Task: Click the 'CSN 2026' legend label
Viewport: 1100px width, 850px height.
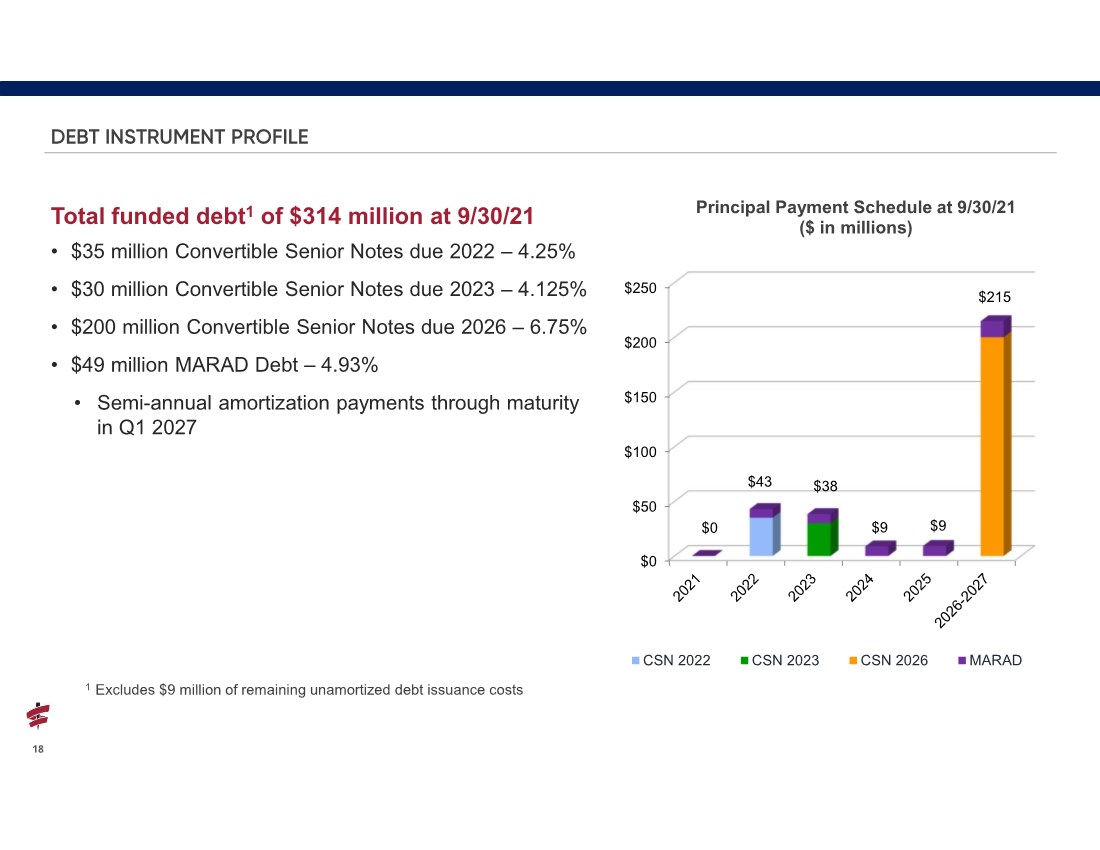Action: (x=894, y=661)
